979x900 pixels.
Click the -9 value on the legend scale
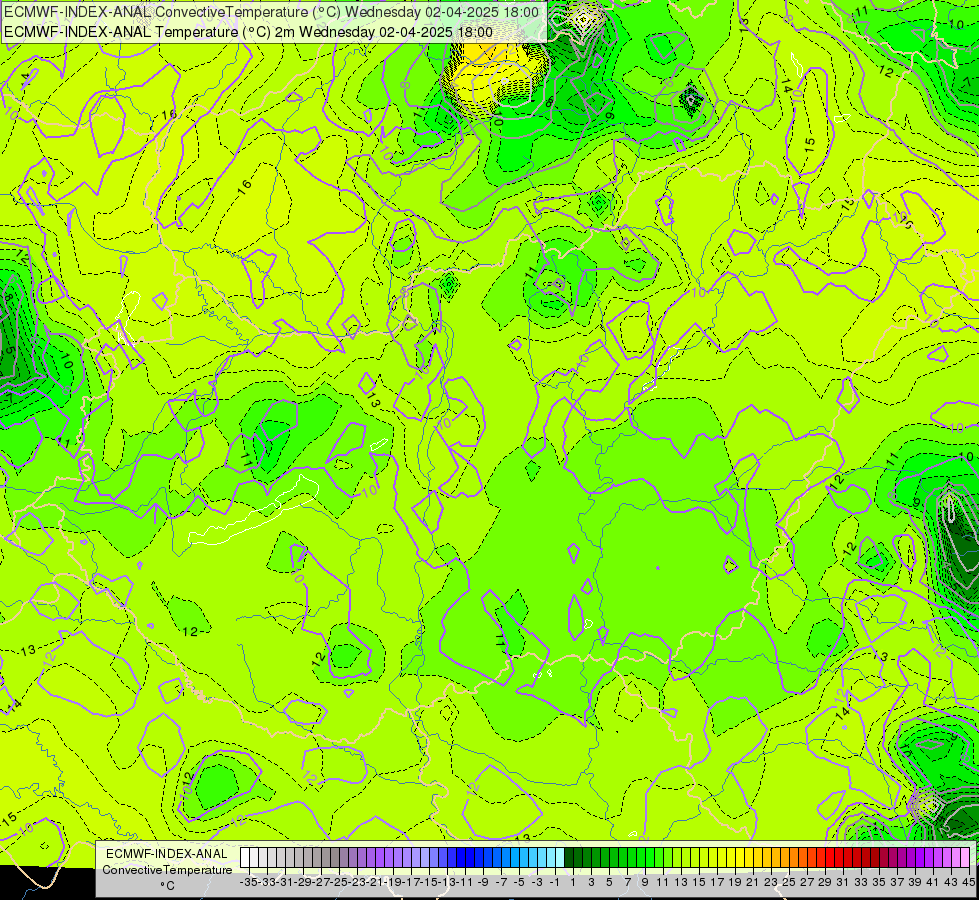[483, 882]
